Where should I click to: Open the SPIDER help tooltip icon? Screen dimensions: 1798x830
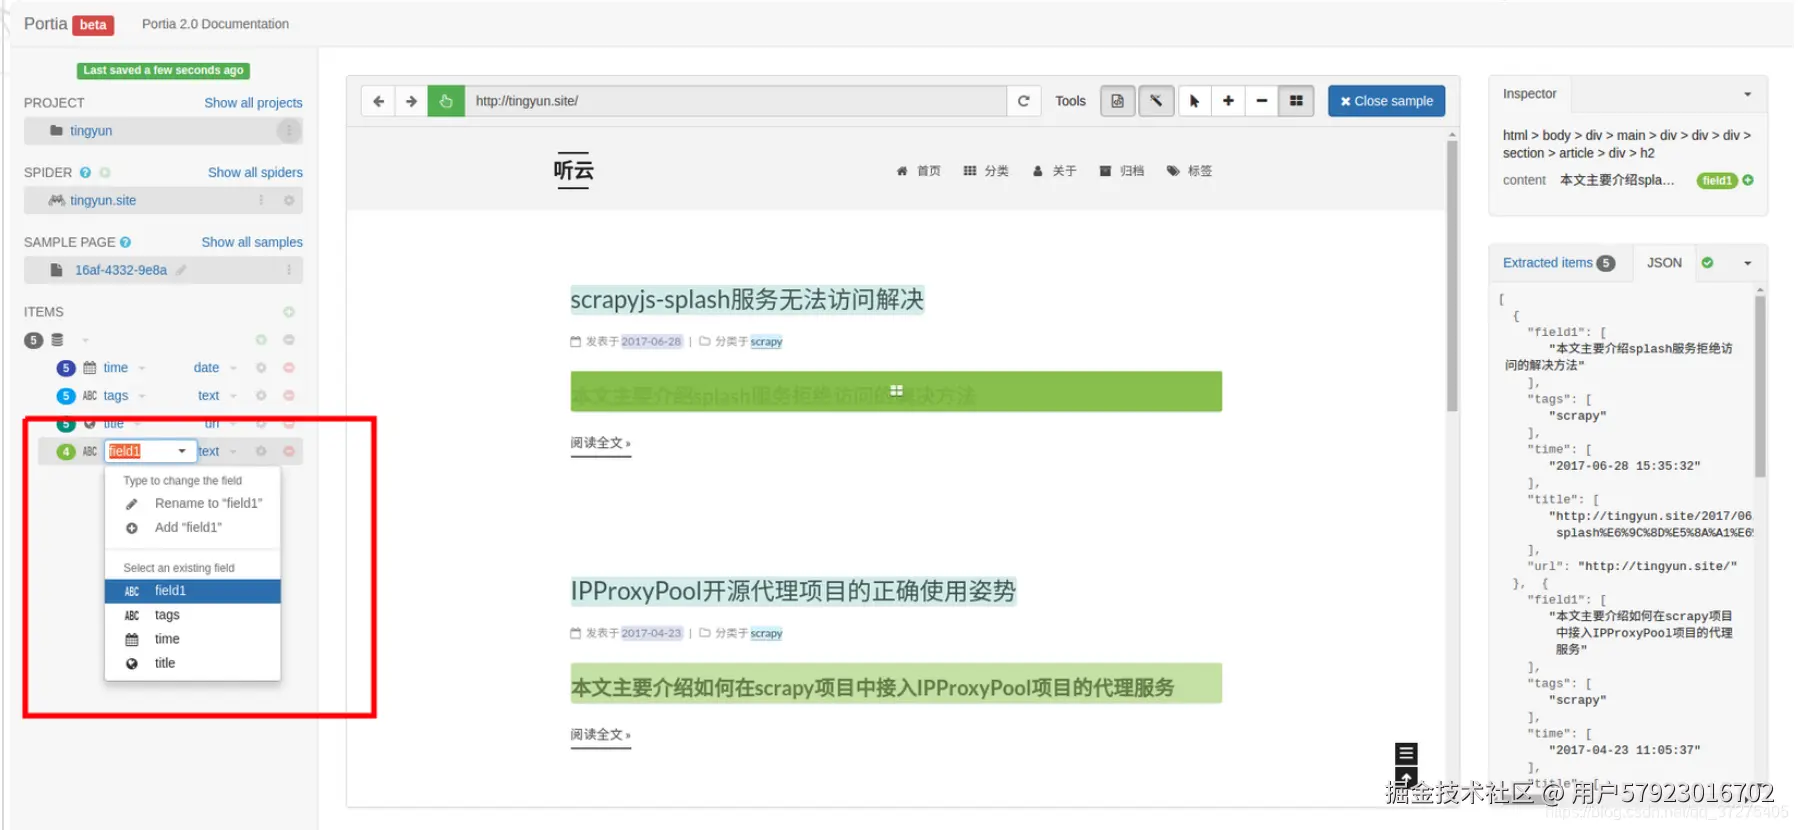coord(85,173)
